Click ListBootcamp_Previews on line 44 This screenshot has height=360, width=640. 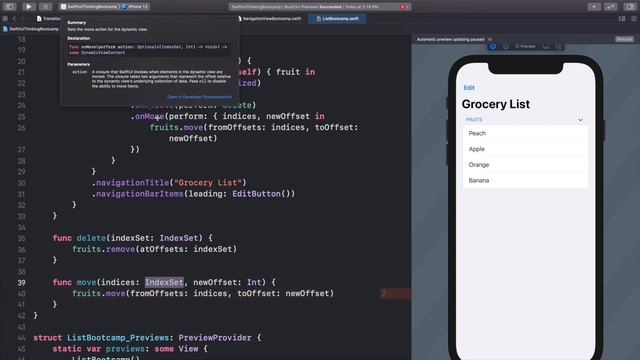[x=118, y=338]
